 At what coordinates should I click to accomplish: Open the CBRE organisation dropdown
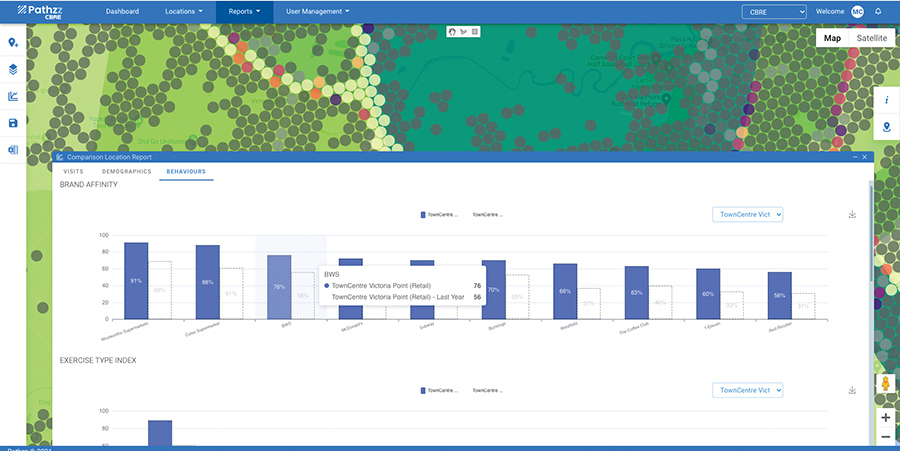[x=773, y=11]
